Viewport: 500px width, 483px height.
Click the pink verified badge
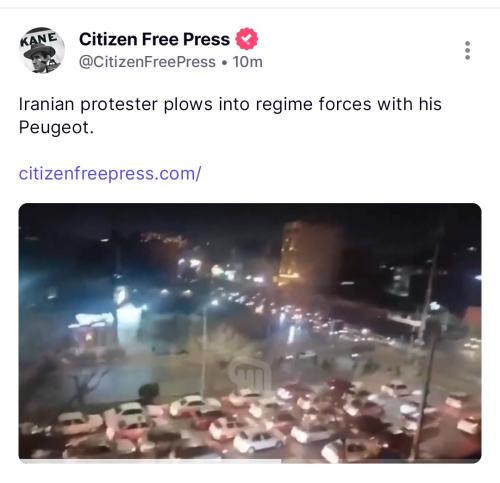247,39
